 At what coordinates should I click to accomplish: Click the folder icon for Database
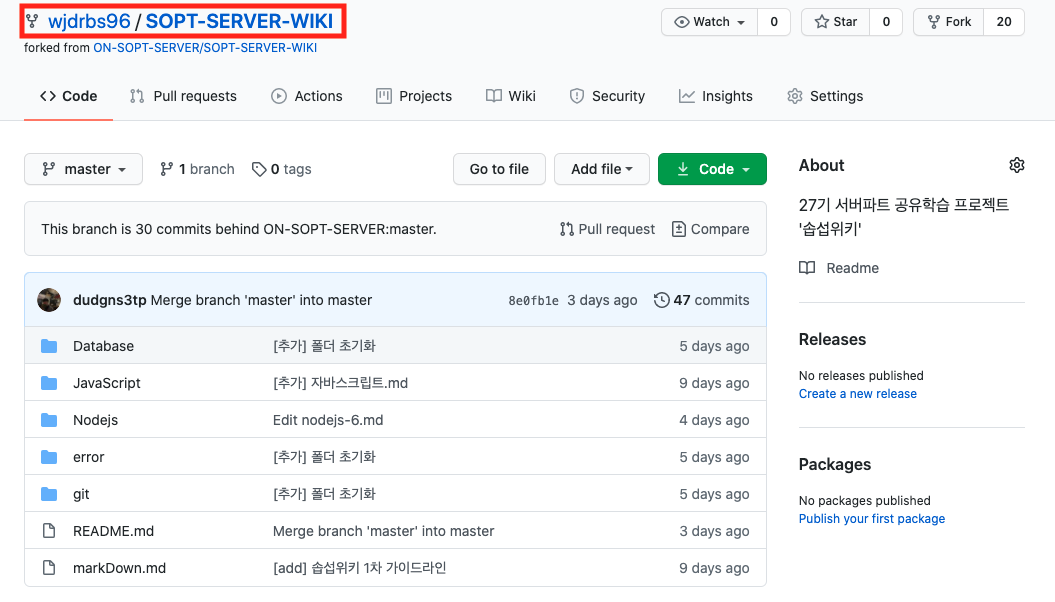tap(49, 346)
